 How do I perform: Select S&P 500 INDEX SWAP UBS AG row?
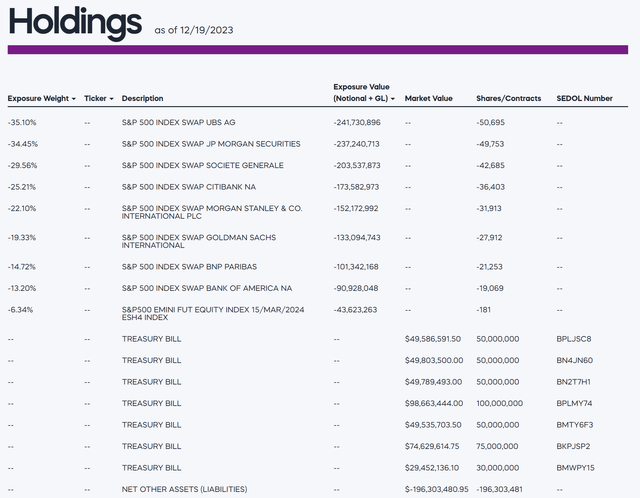318,122
